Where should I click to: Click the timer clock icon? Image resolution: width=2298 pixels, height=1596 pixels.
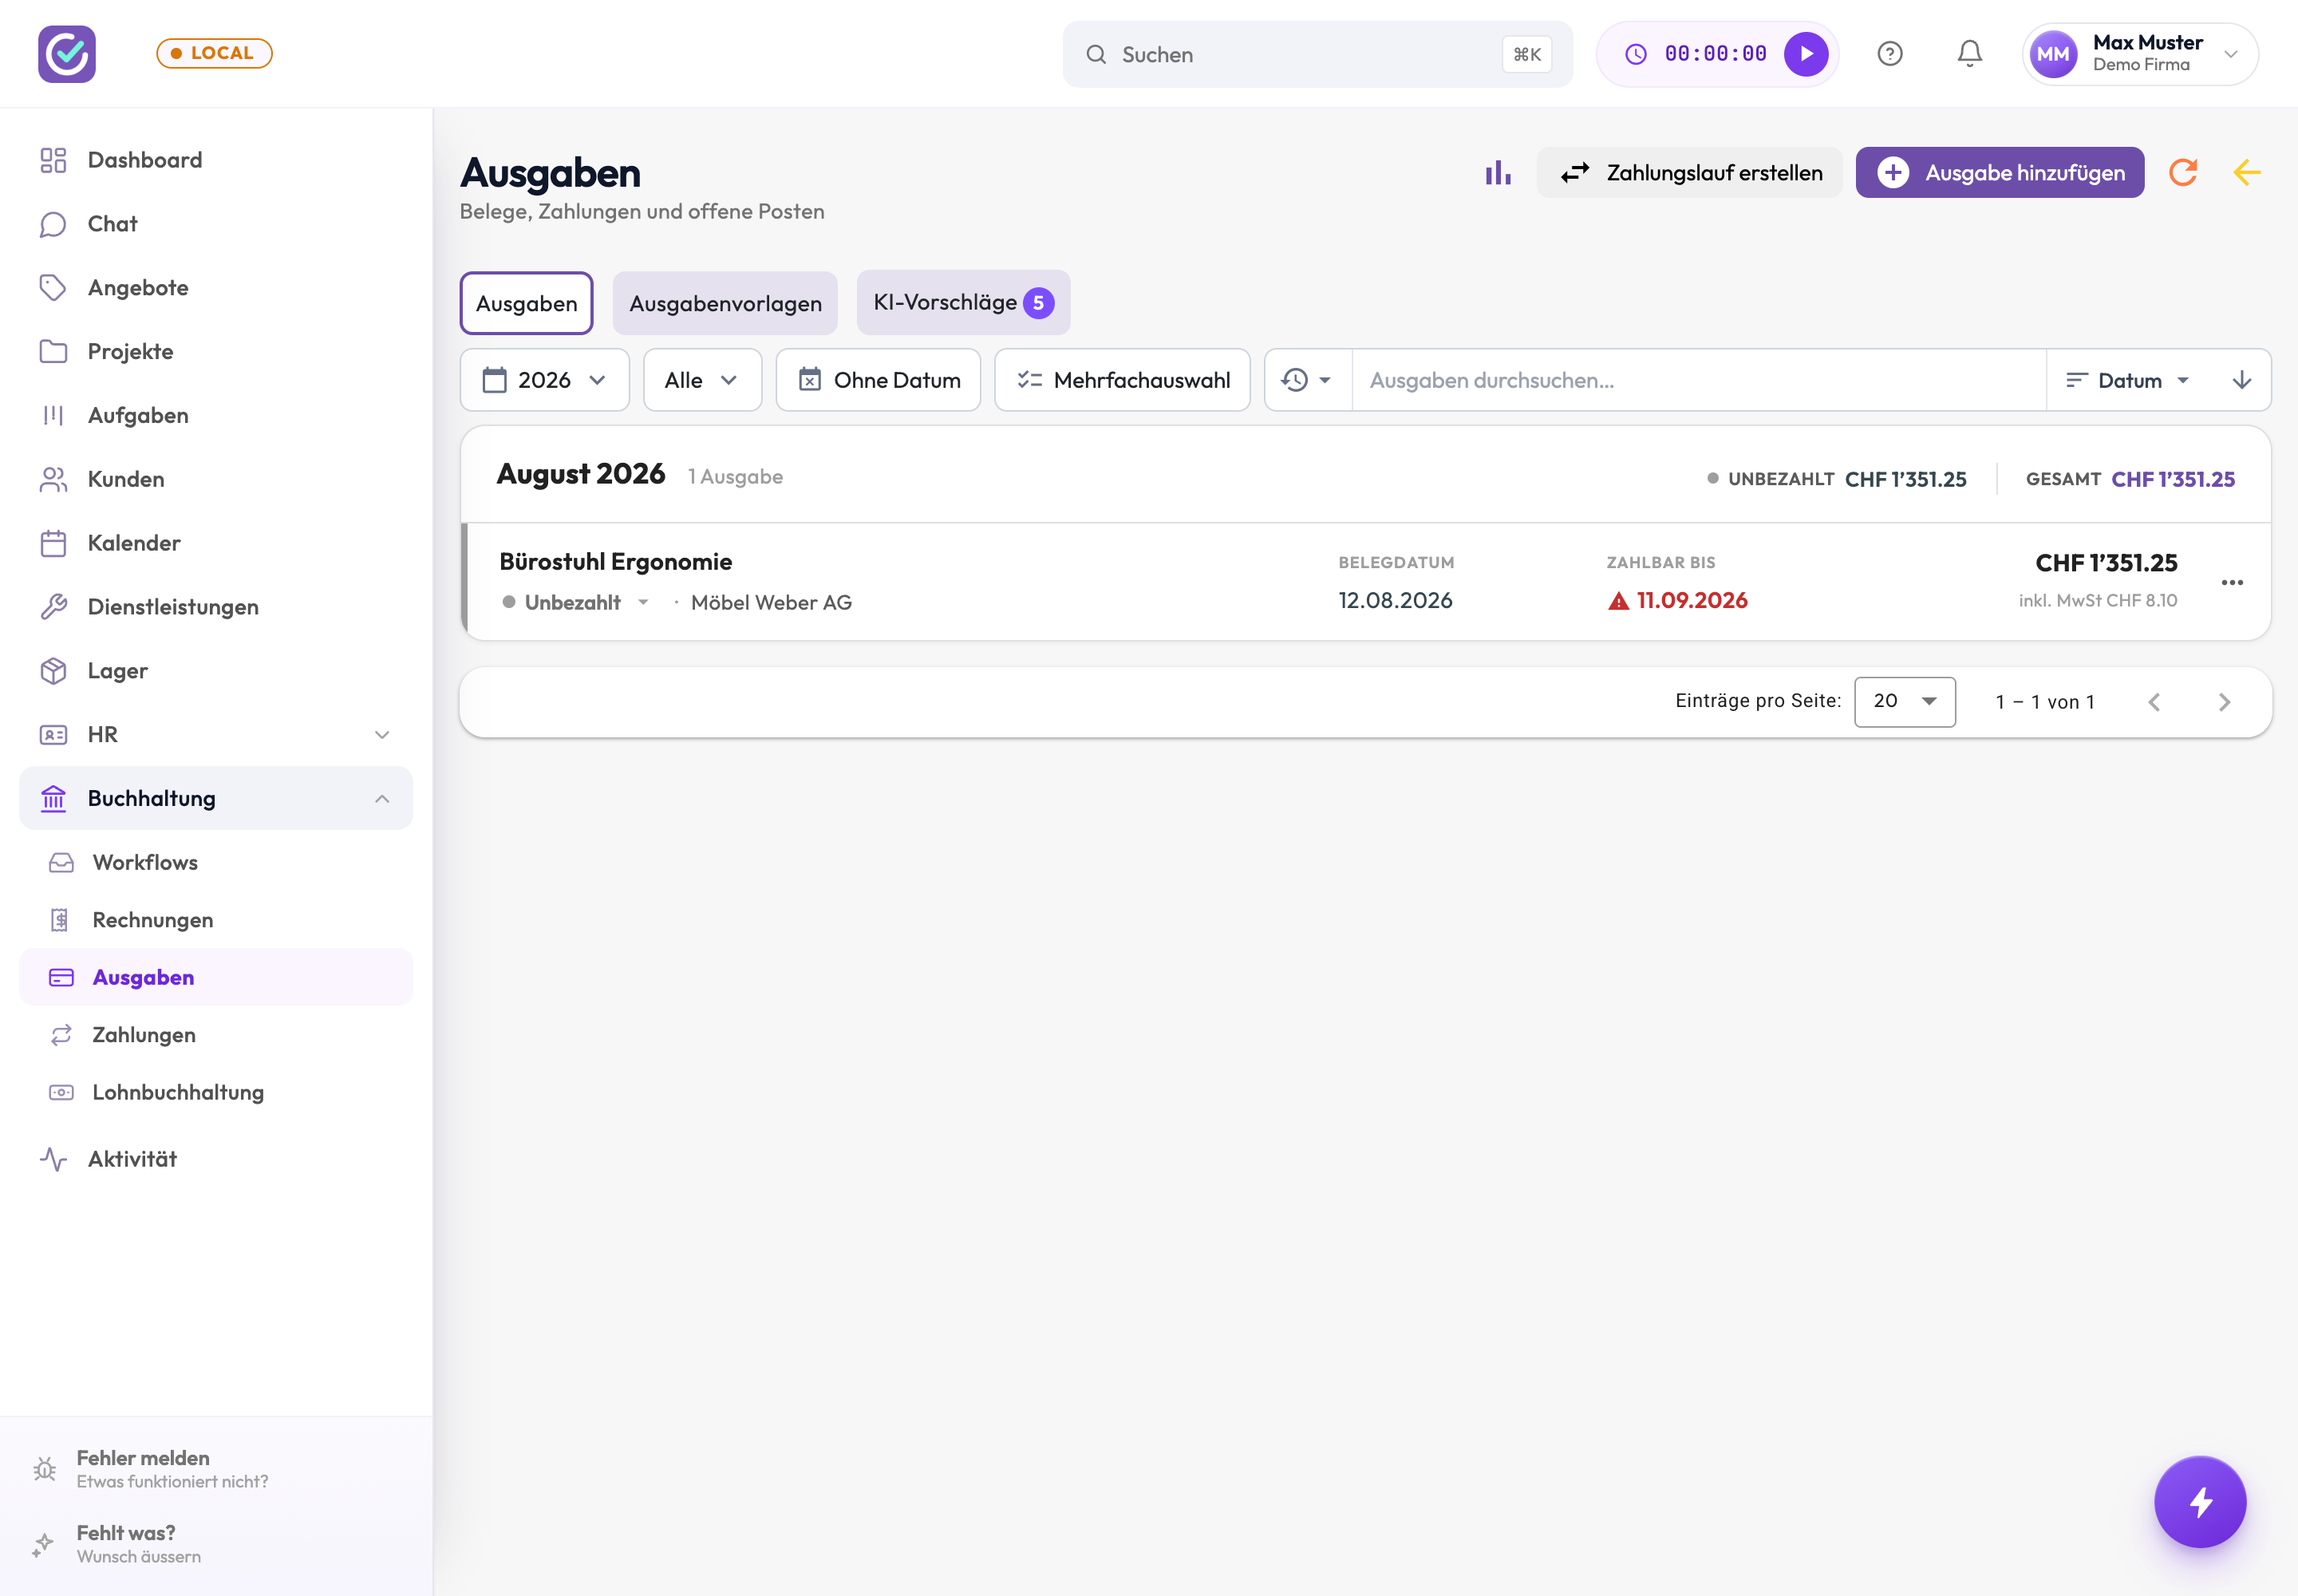coord(1635,54)
